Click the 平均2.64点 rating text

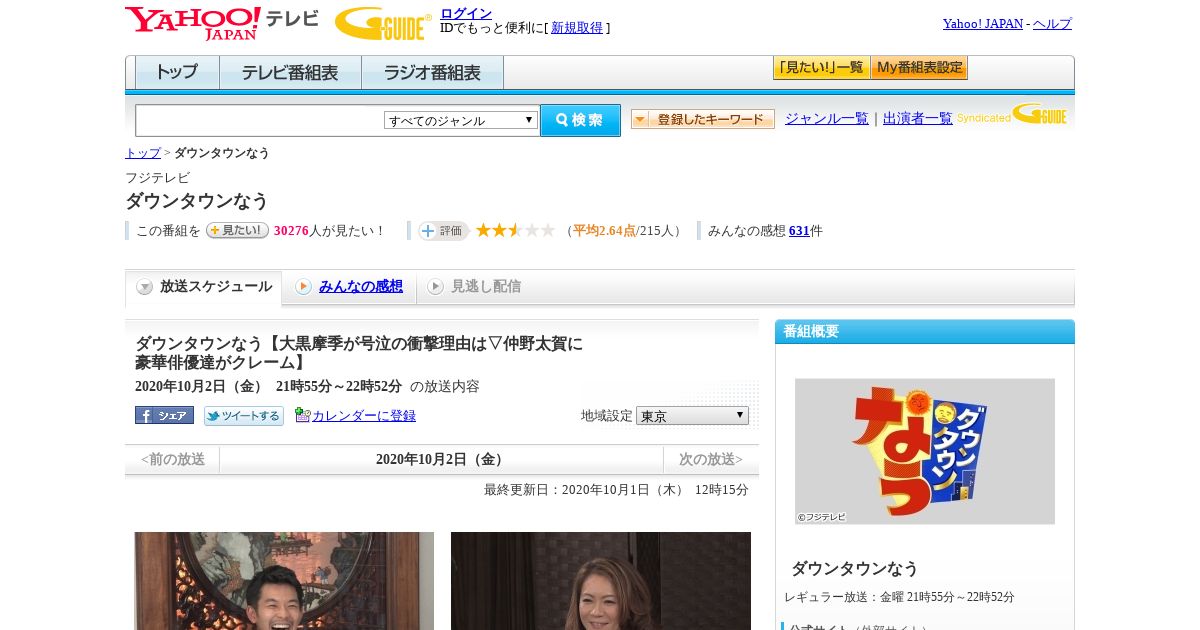[604, 231]
